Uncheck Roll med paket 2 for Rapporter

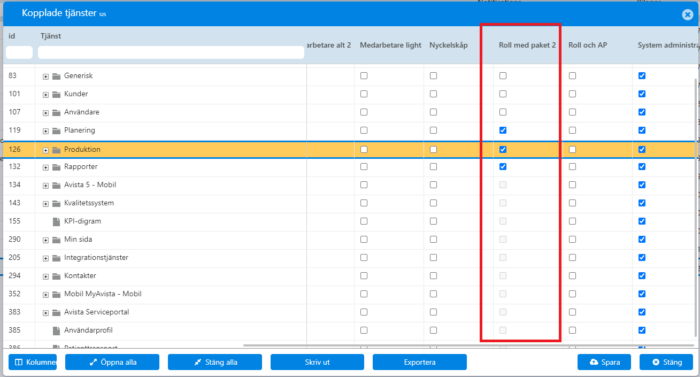click(x=503, y=167)
